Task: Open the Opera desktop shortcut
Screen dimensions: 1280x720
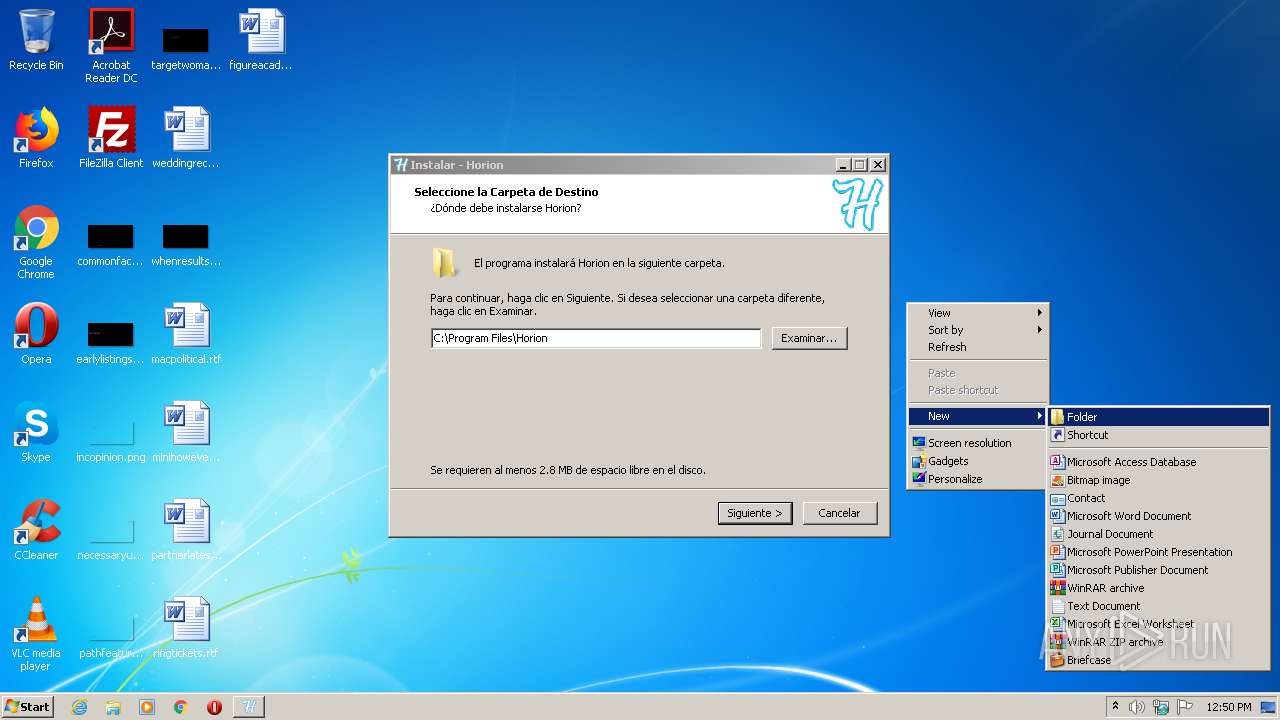Action: (x=36, y=334)
